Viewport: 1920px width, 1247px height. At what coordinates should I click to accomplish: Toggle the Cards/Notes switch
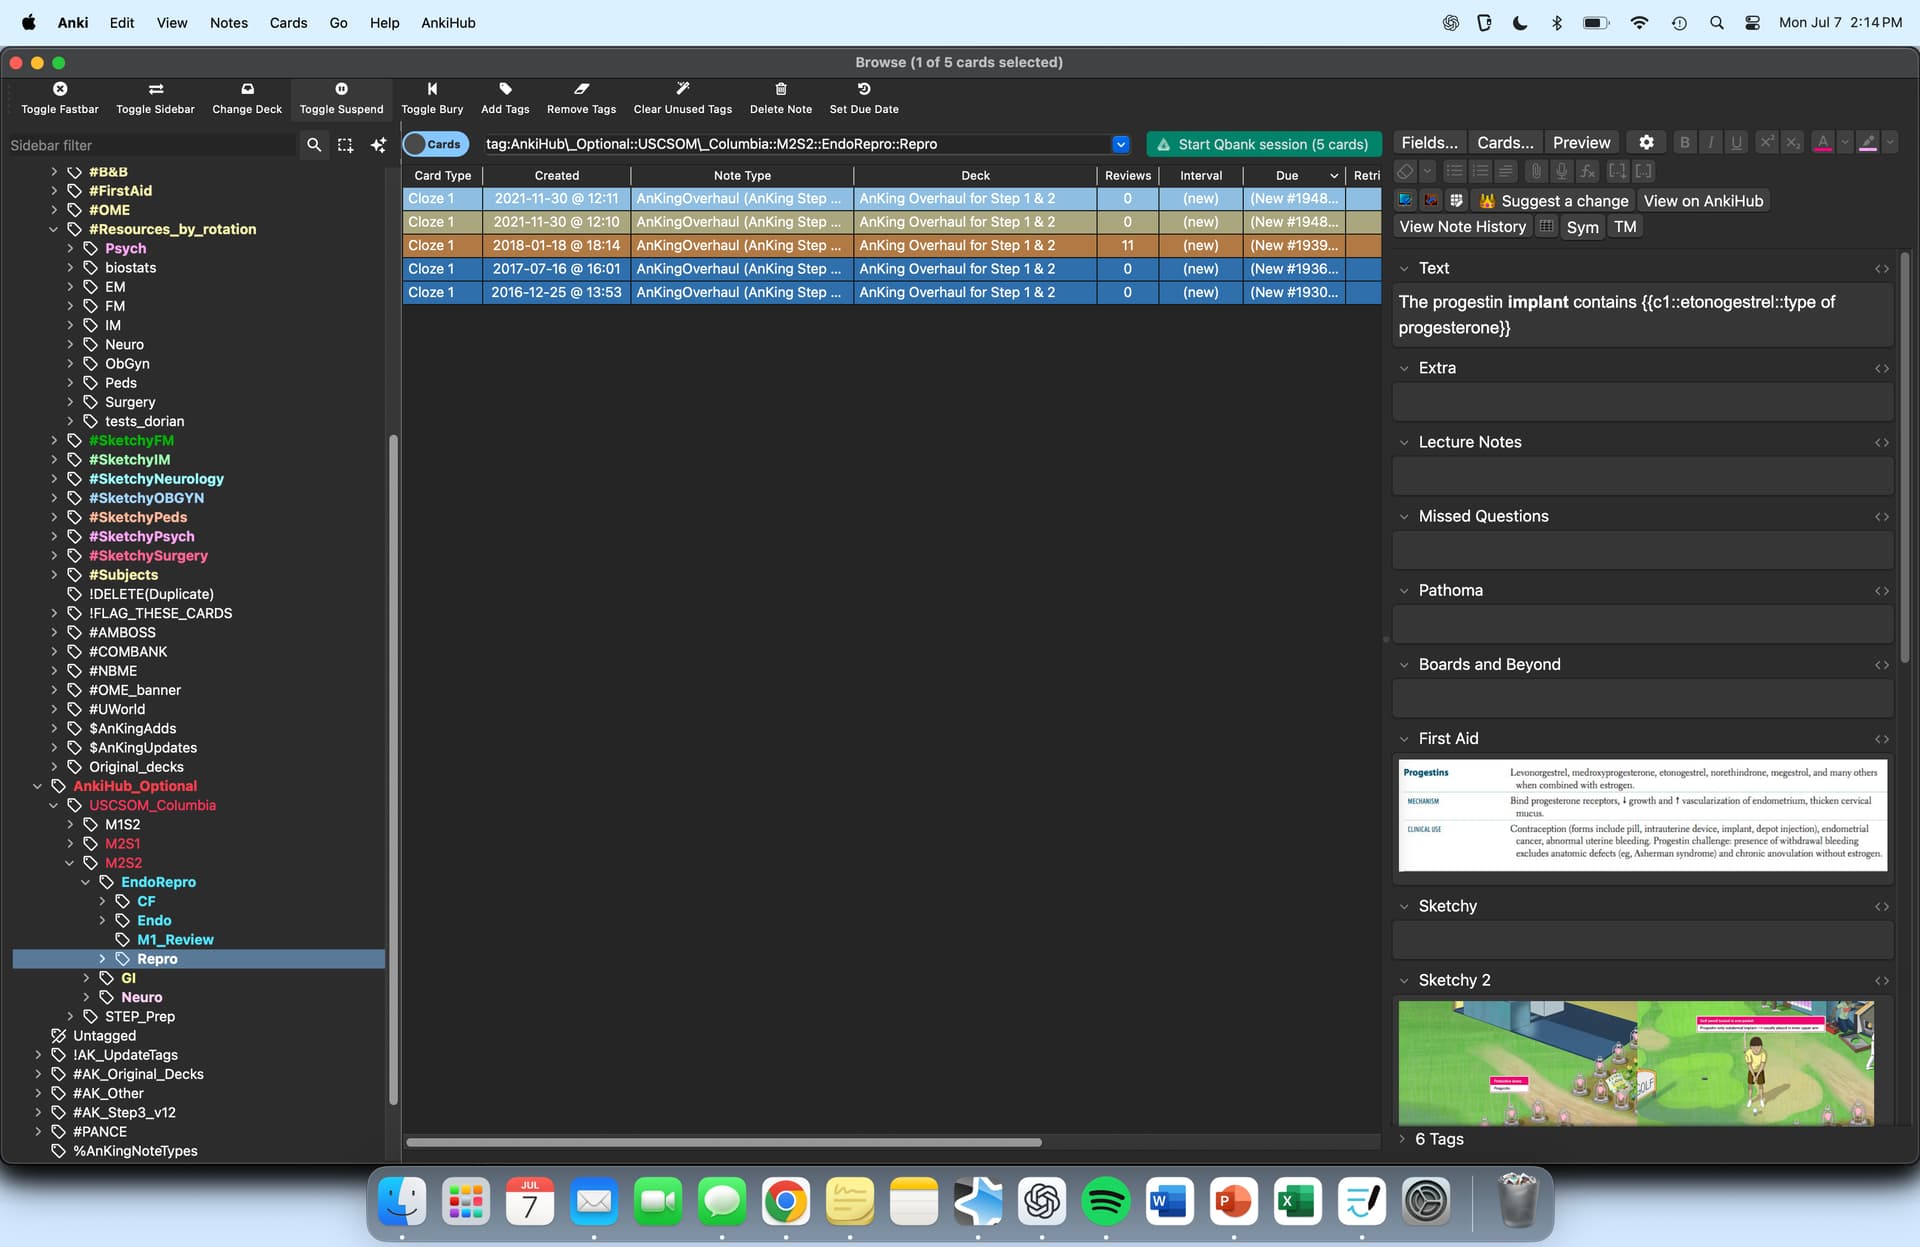pos(434,144)
